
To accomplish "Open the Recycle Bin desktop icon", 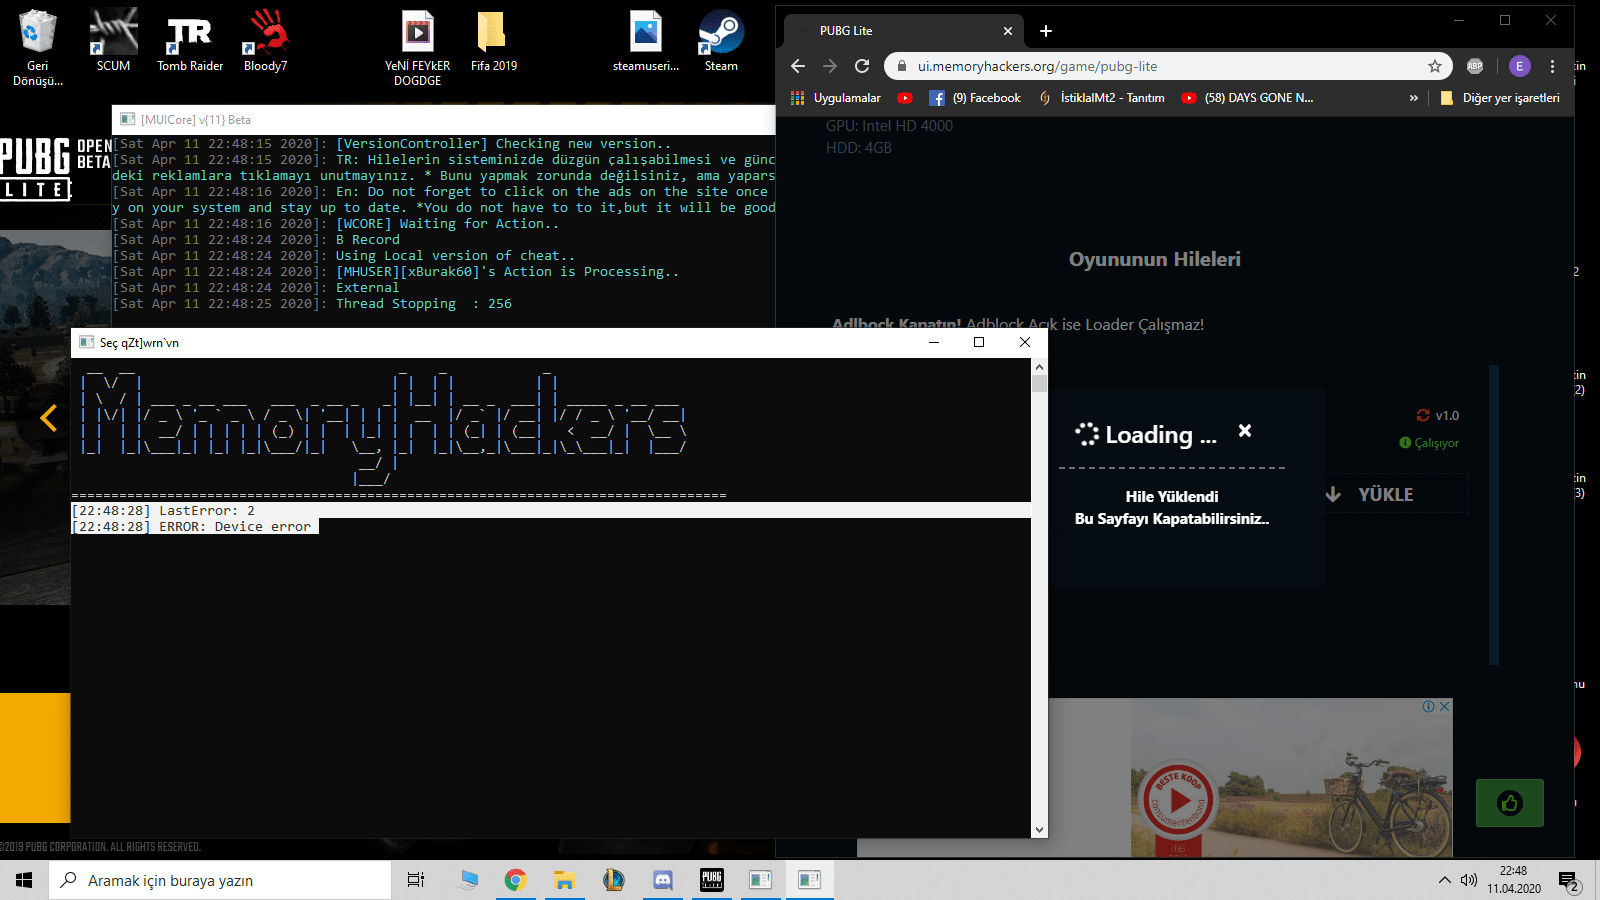I will point(38,46).
